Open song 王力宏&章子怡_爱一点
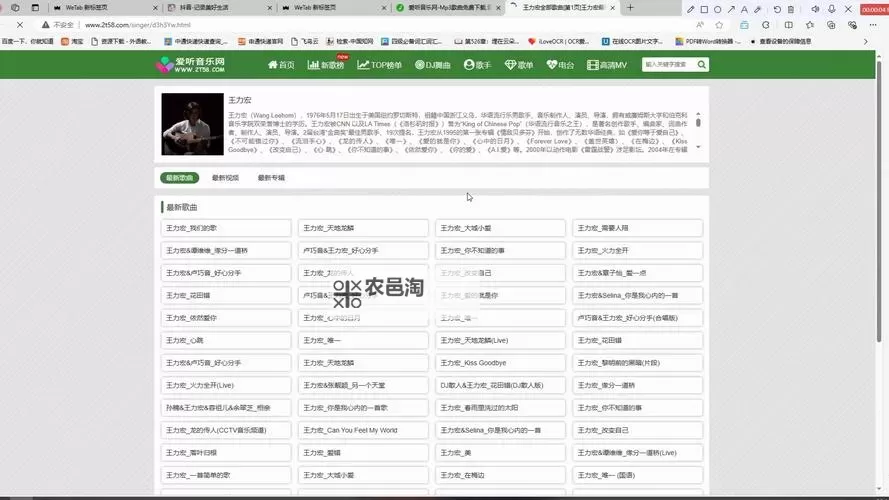Image resolution: width=889 pixels, height=500 pixels. click(637, 273)
